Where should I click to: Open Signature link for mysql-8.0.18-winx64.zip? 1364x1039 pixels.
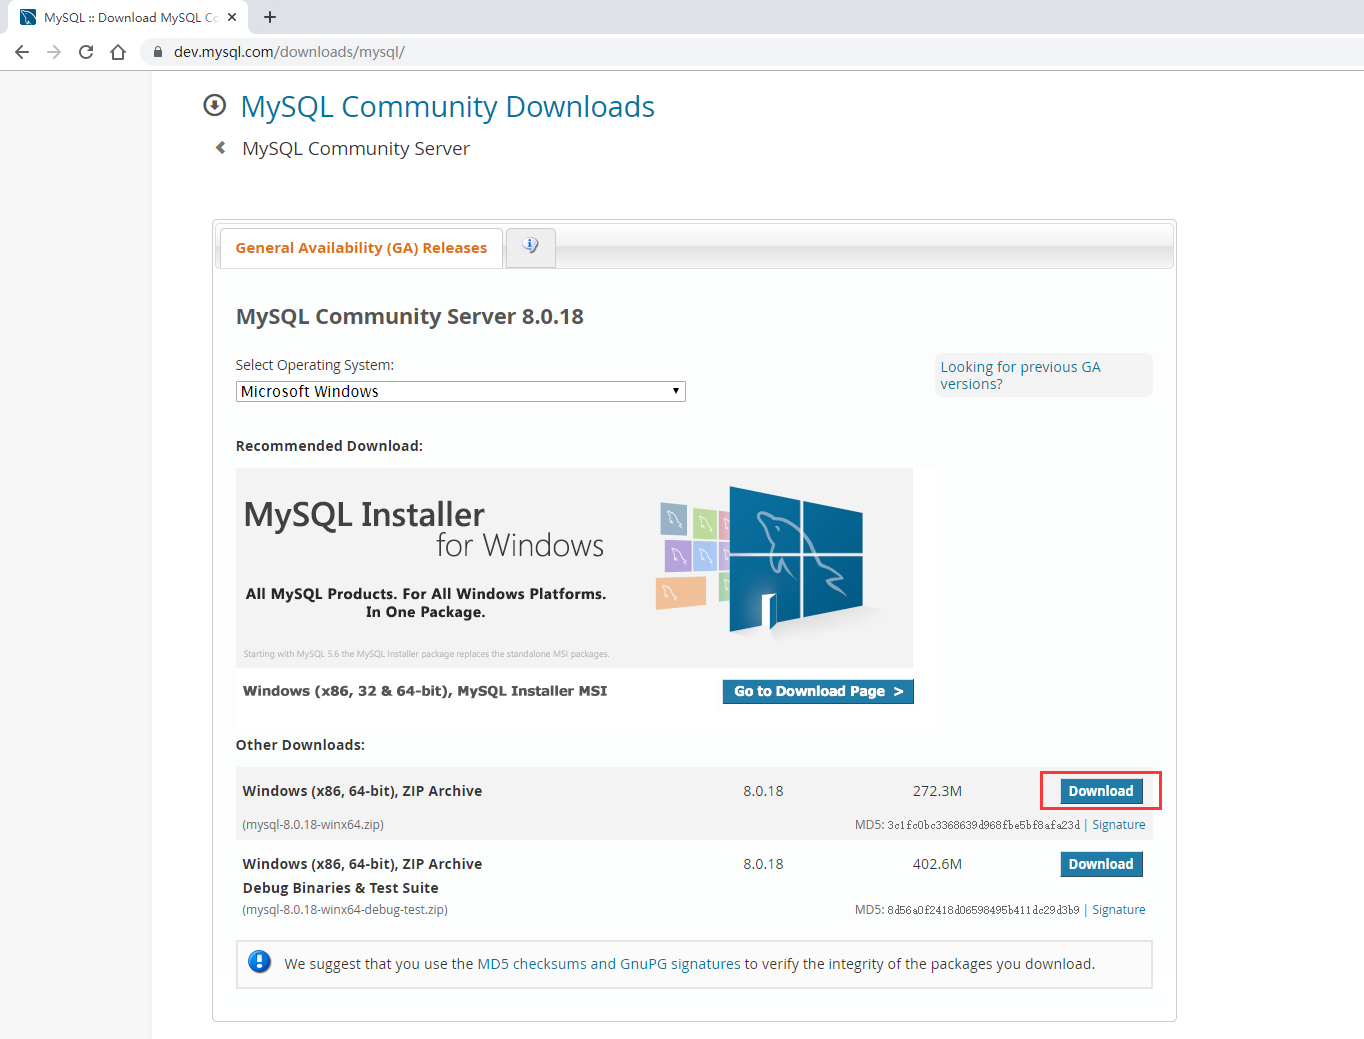click(x=1119, y=825)
